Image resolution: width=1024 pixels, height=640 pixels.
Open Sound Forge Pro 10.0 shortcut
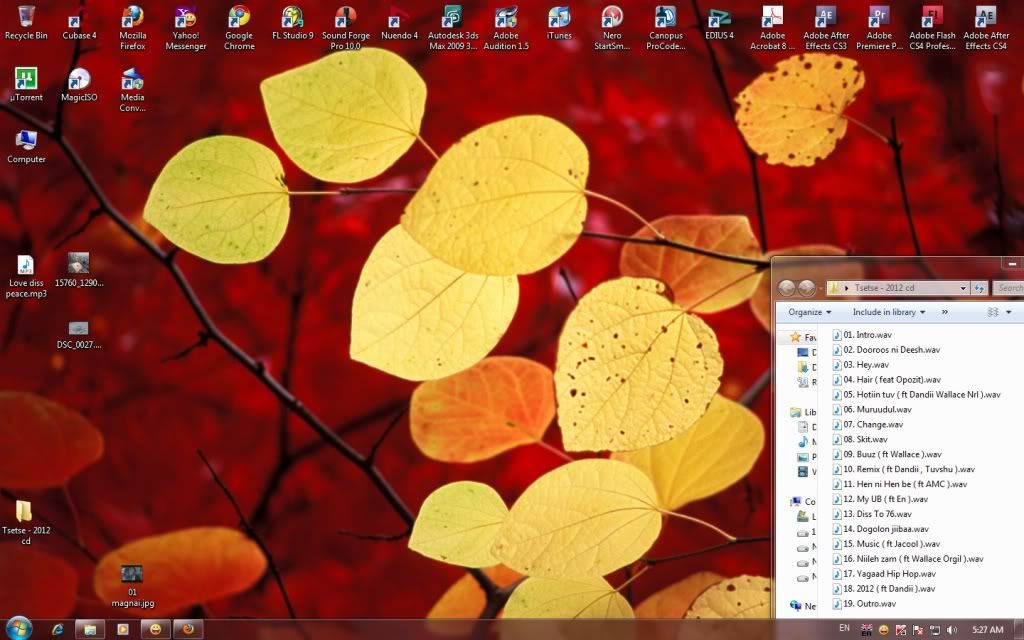pos(346,18)
